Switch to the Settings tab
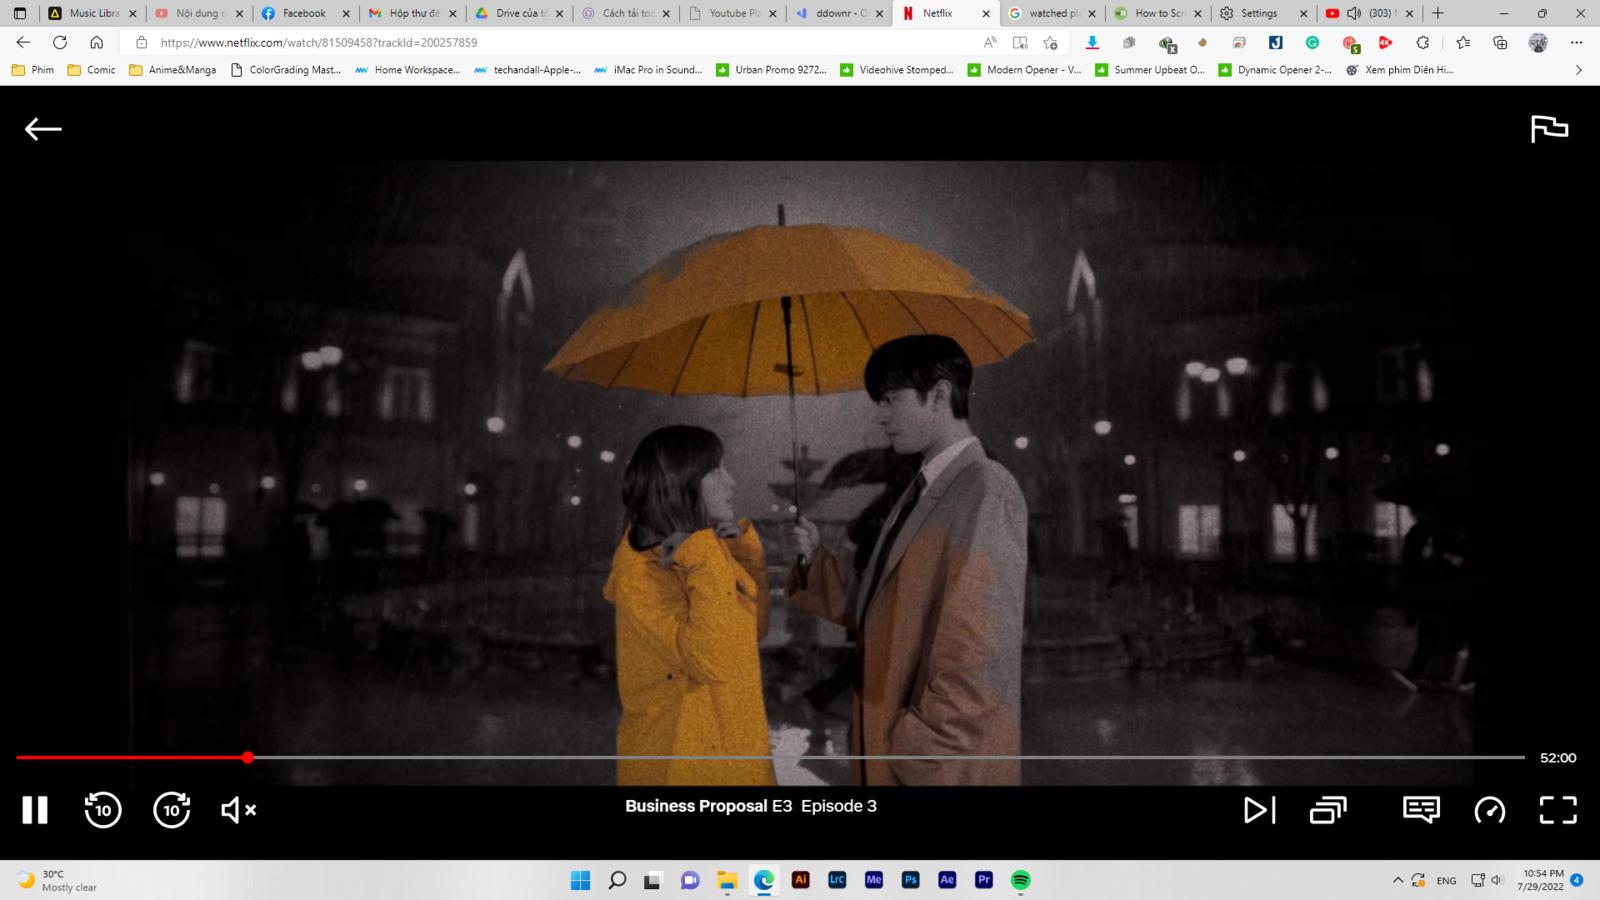The width and height of the screenshot is (1600, 900). [x=1264, y=13]
